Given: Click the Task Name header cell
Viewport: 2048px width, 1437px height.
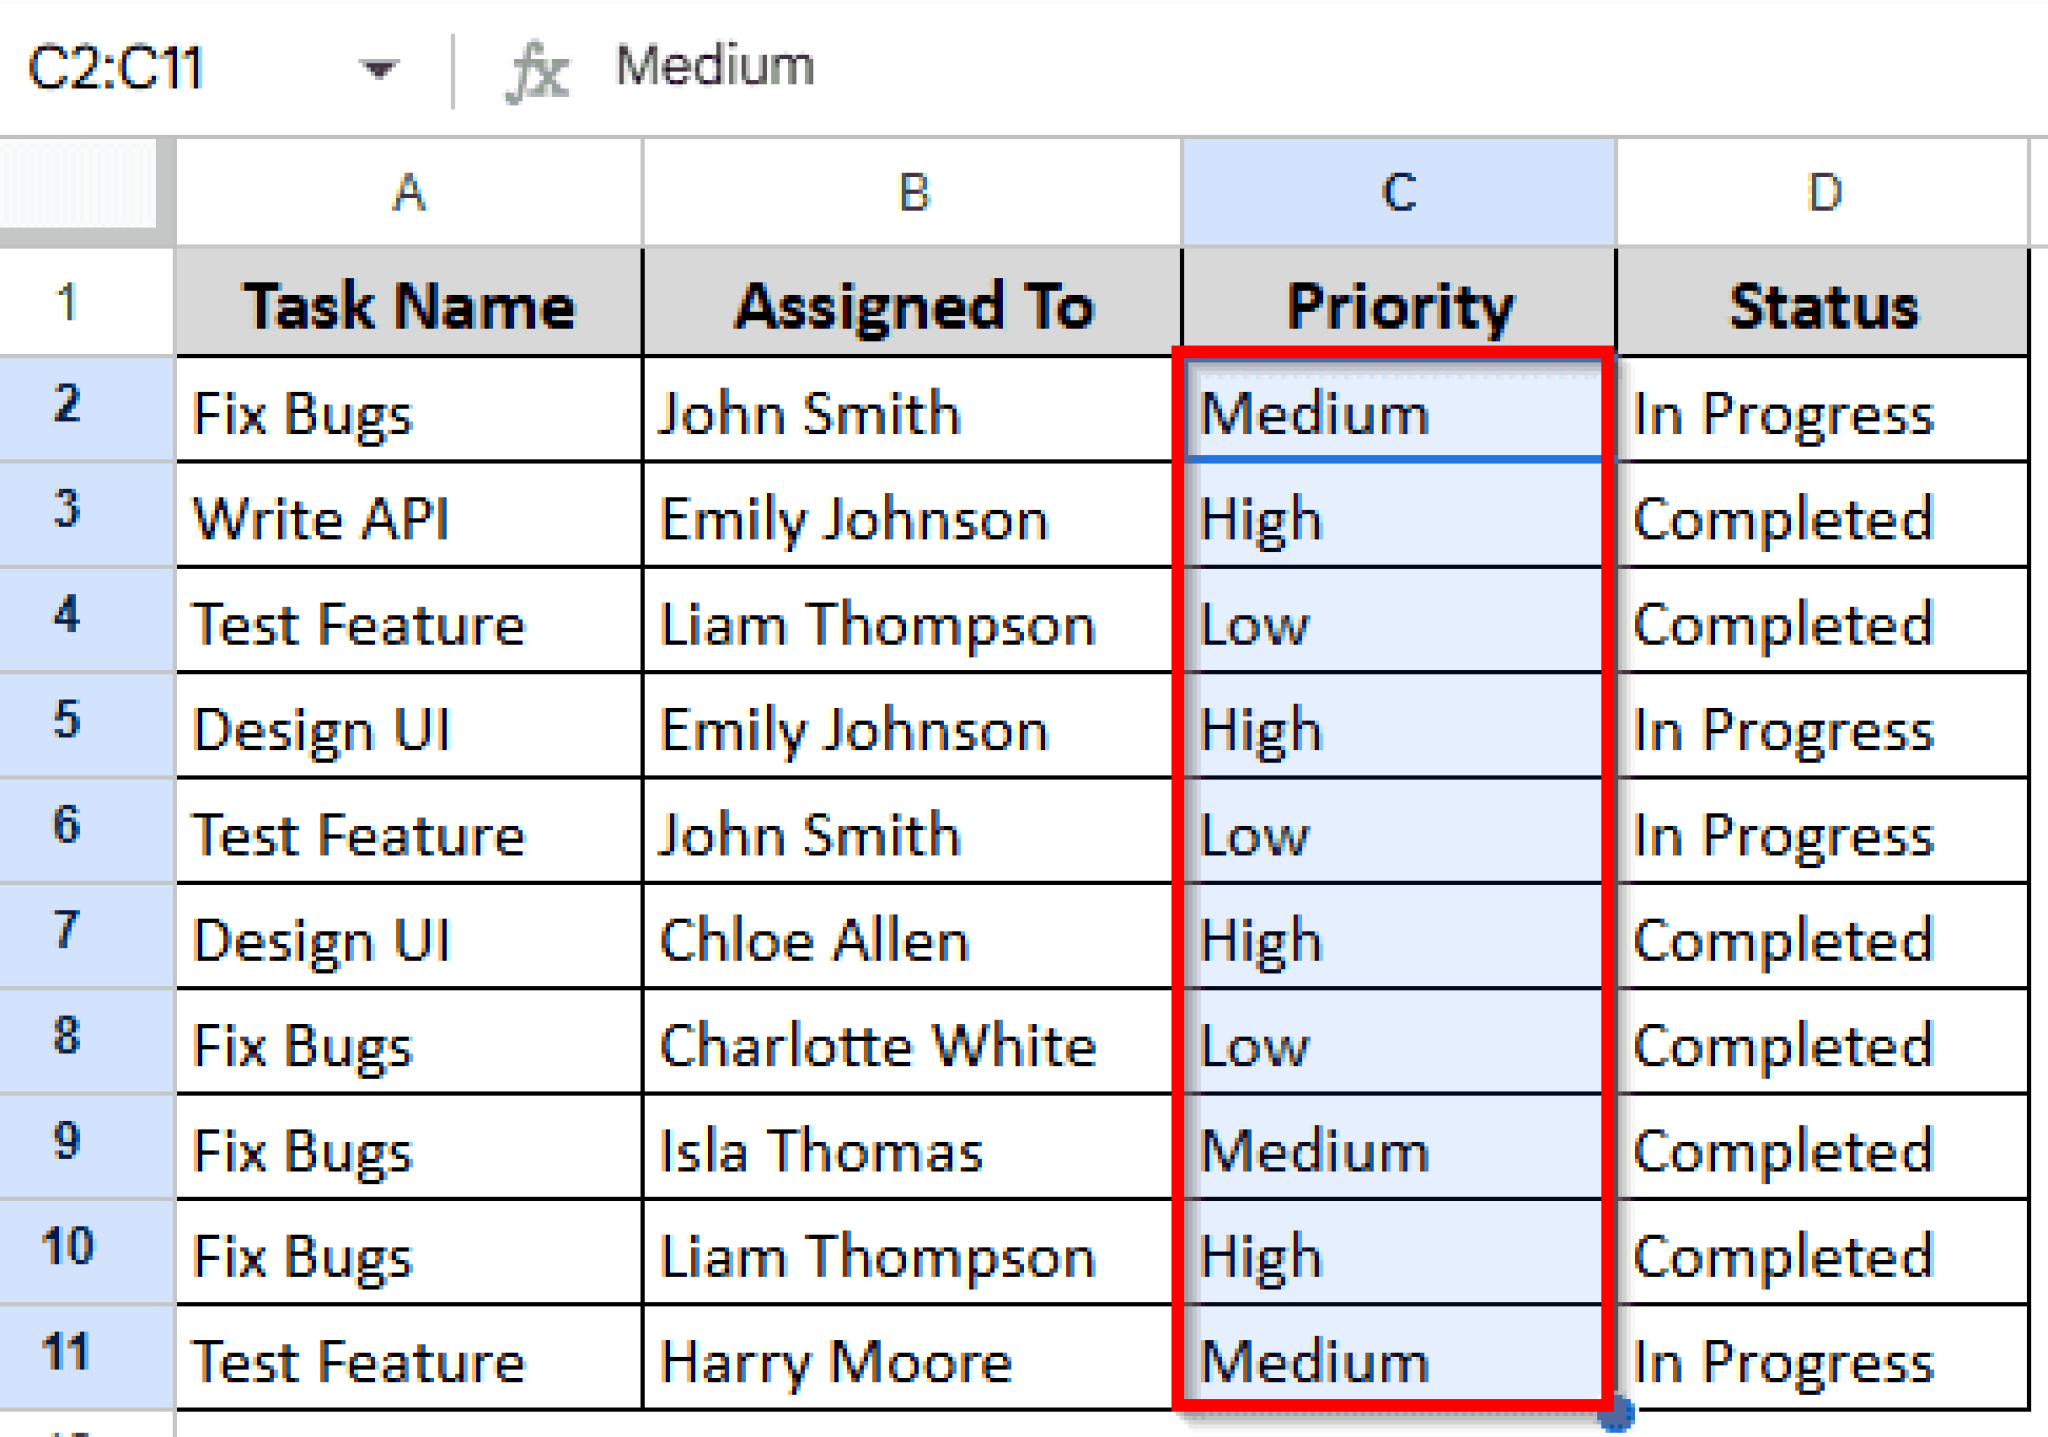Looking at the screenshot, I should pyautogui.click(x=409, y=305).
